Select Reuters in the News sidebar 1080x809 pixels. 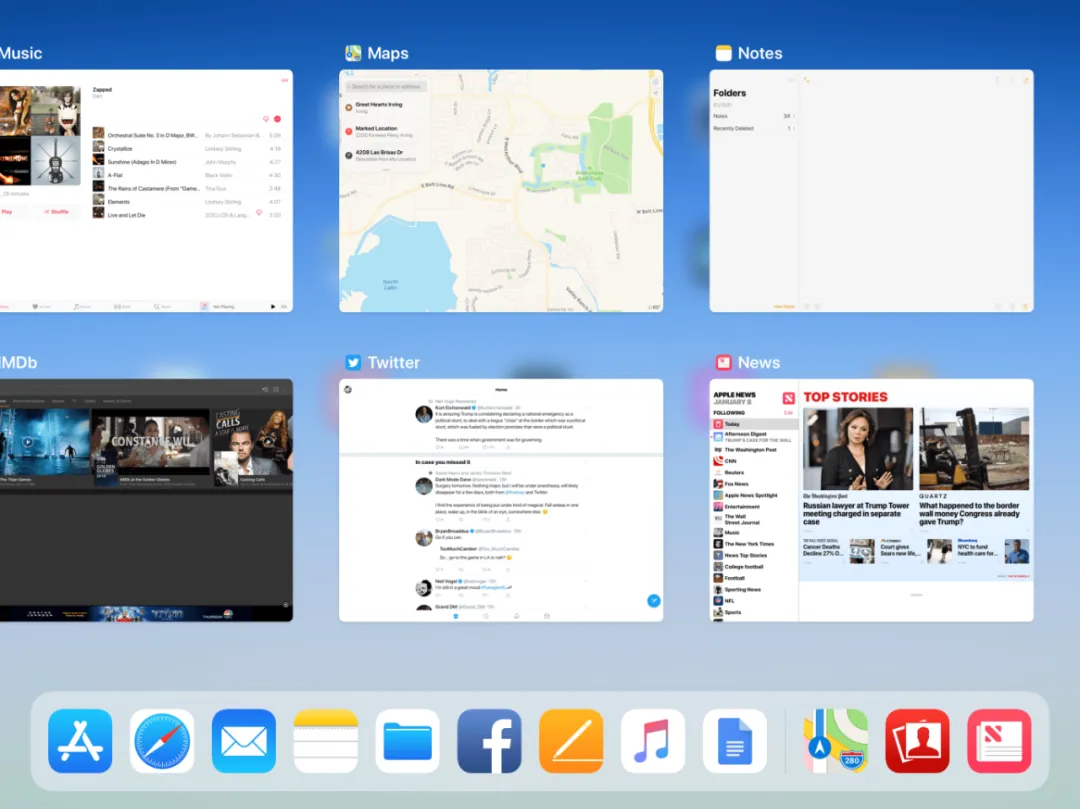pyautogui.click(x=754, y=472)
